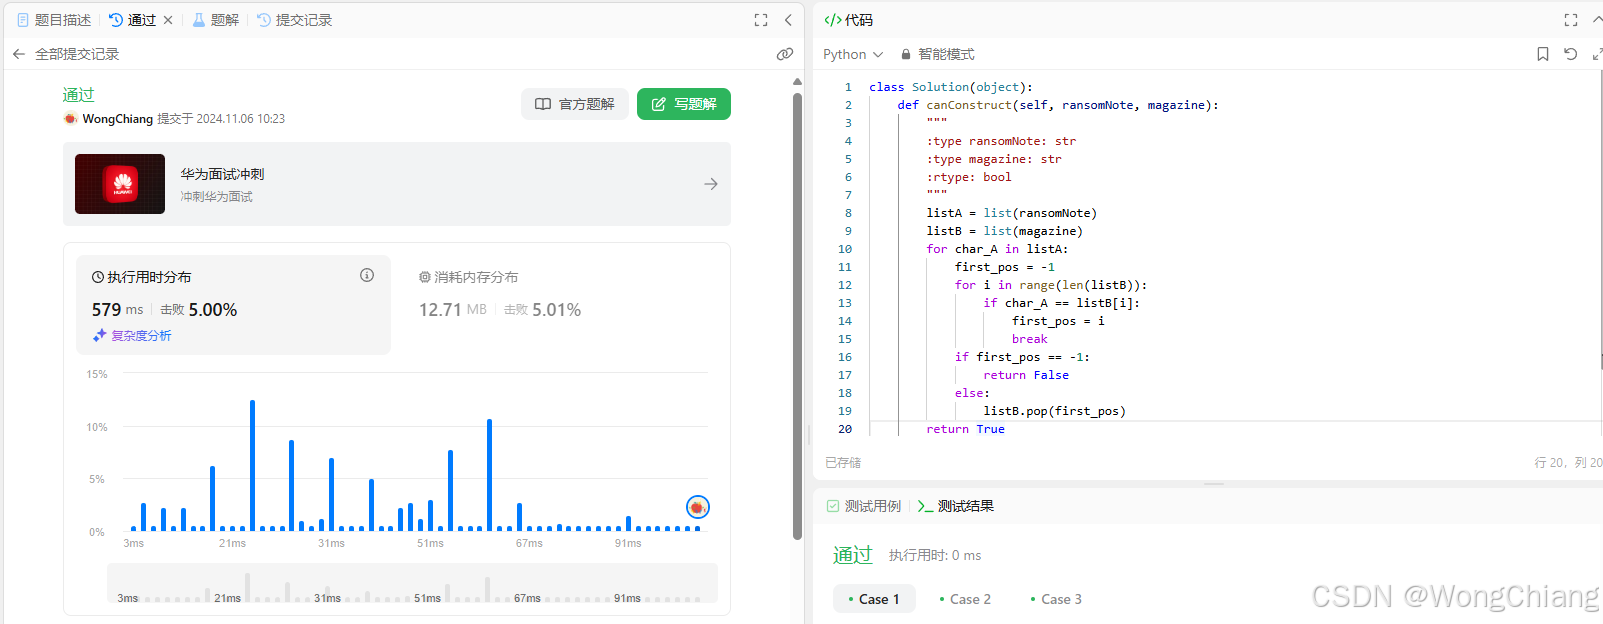The width and height of the screenshot is (1603, 624).
Task: Click the left panel vertical scrollbar
Action: pyautogui.click(x=797, y=315)
